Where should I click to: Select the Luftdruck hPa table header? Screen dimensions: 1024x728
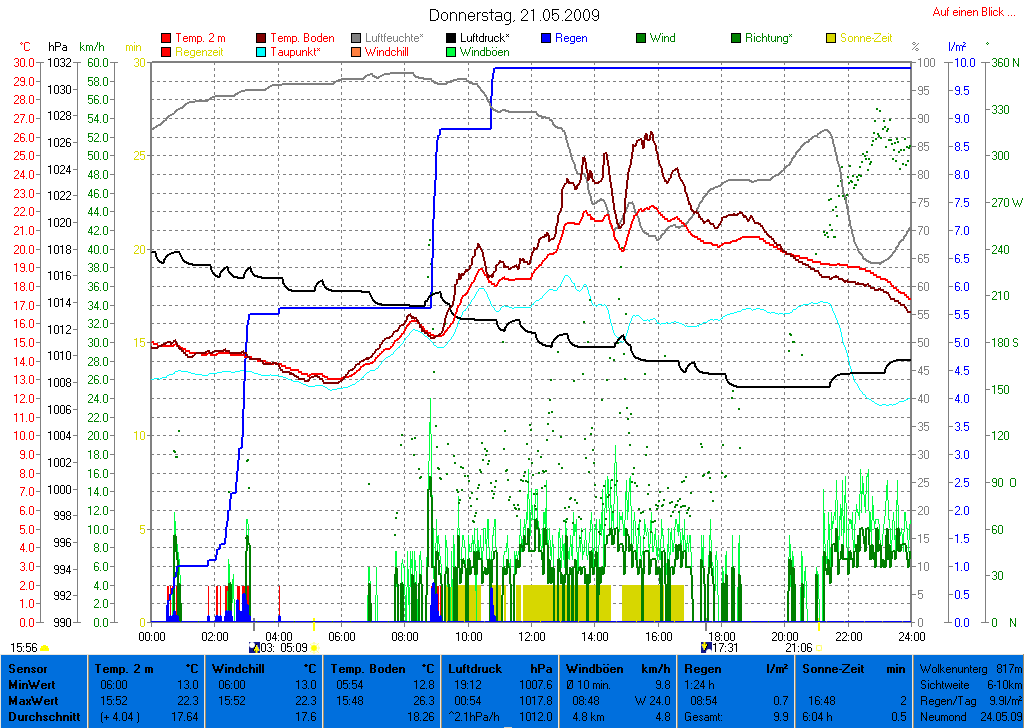click(500, 668)
